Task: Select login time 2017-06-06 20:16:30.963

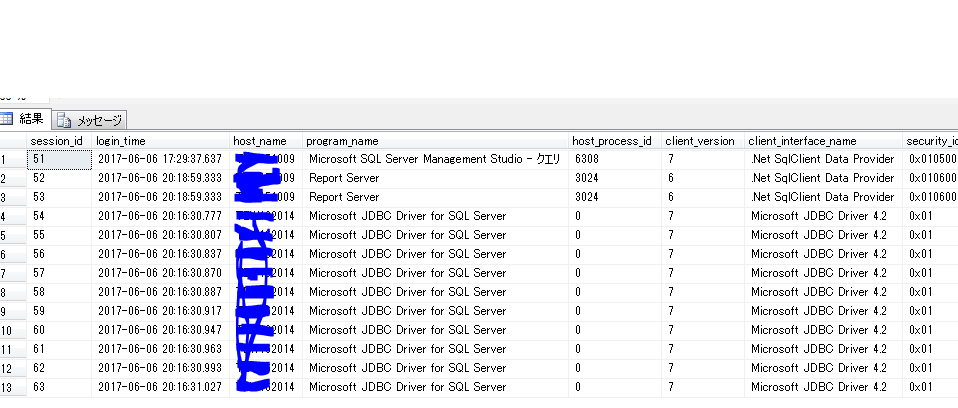Action: tap(161, 349)
